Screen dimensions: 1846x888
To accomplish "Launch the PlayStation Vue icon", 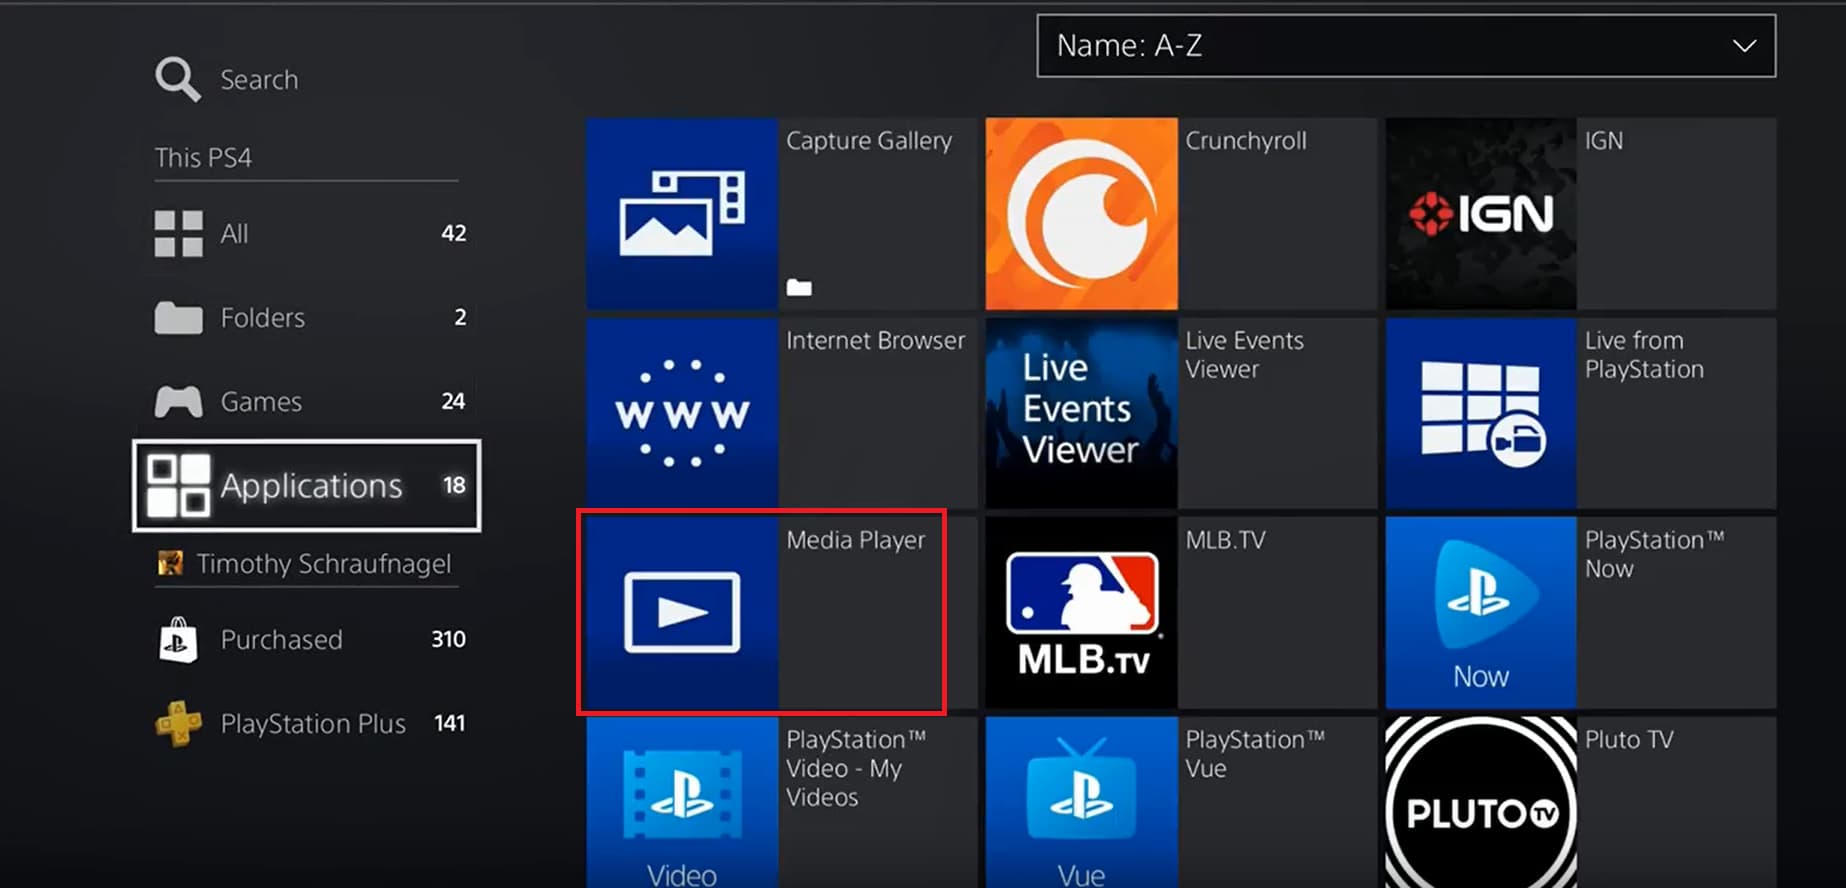I will [x=1081, y=803].
